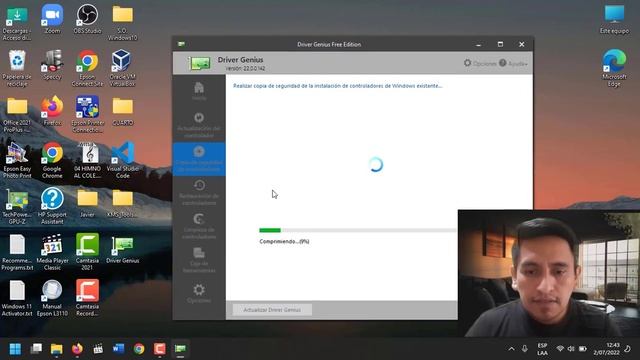Open the volume speaker tray icon
Viewport: 640px width, 360px height.
[571, 349]
